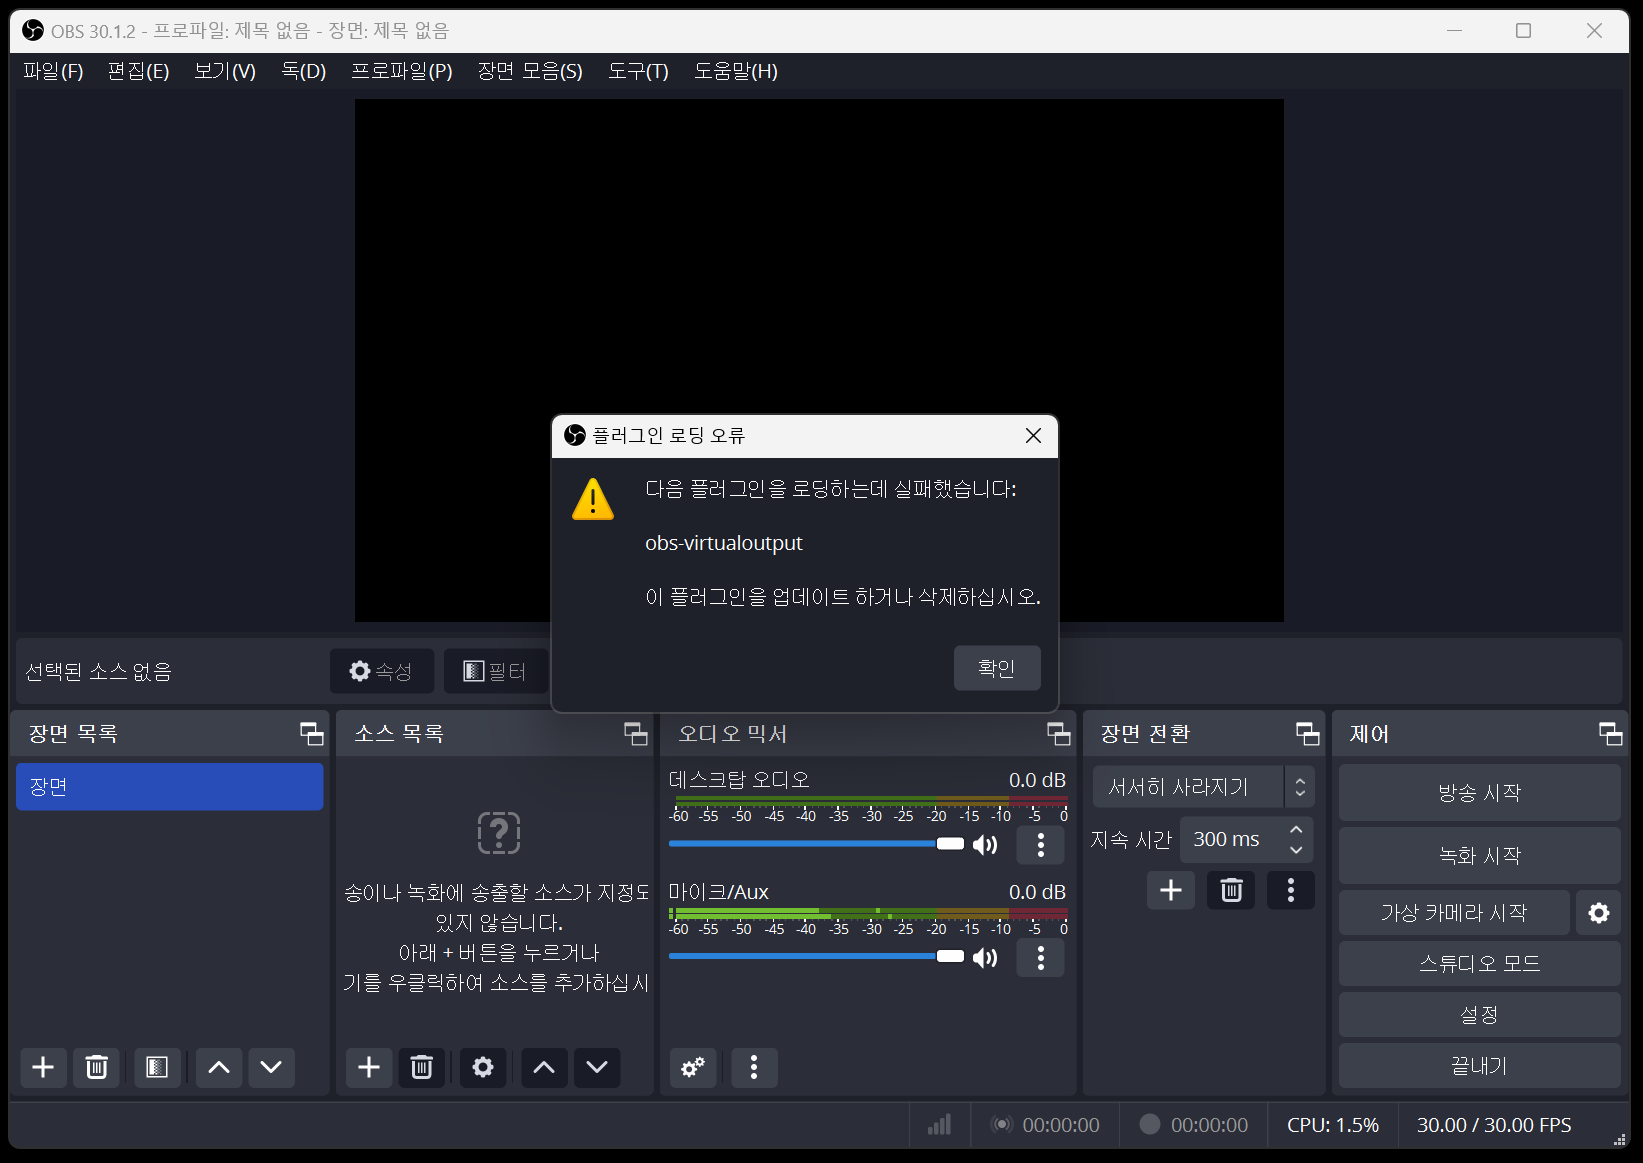Viewport: 1643px width, 1163px height.
Task: Increase the 300 ms duration with the up arrow
Action: pos(1296,829)
